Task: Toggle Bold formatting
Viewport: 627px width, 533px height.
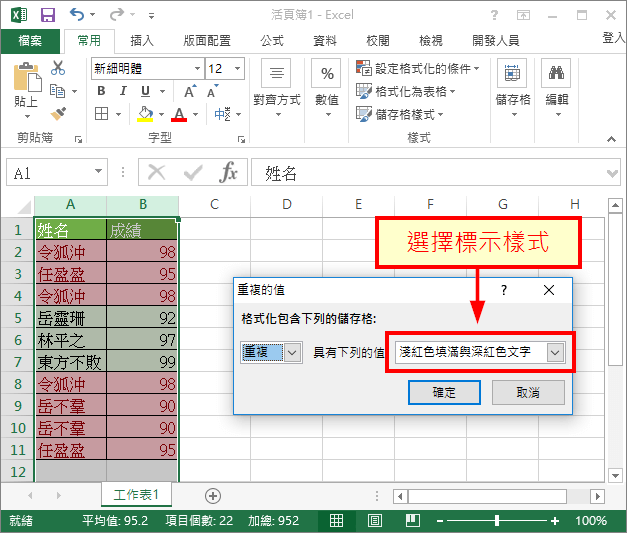Action: point(100,91)
